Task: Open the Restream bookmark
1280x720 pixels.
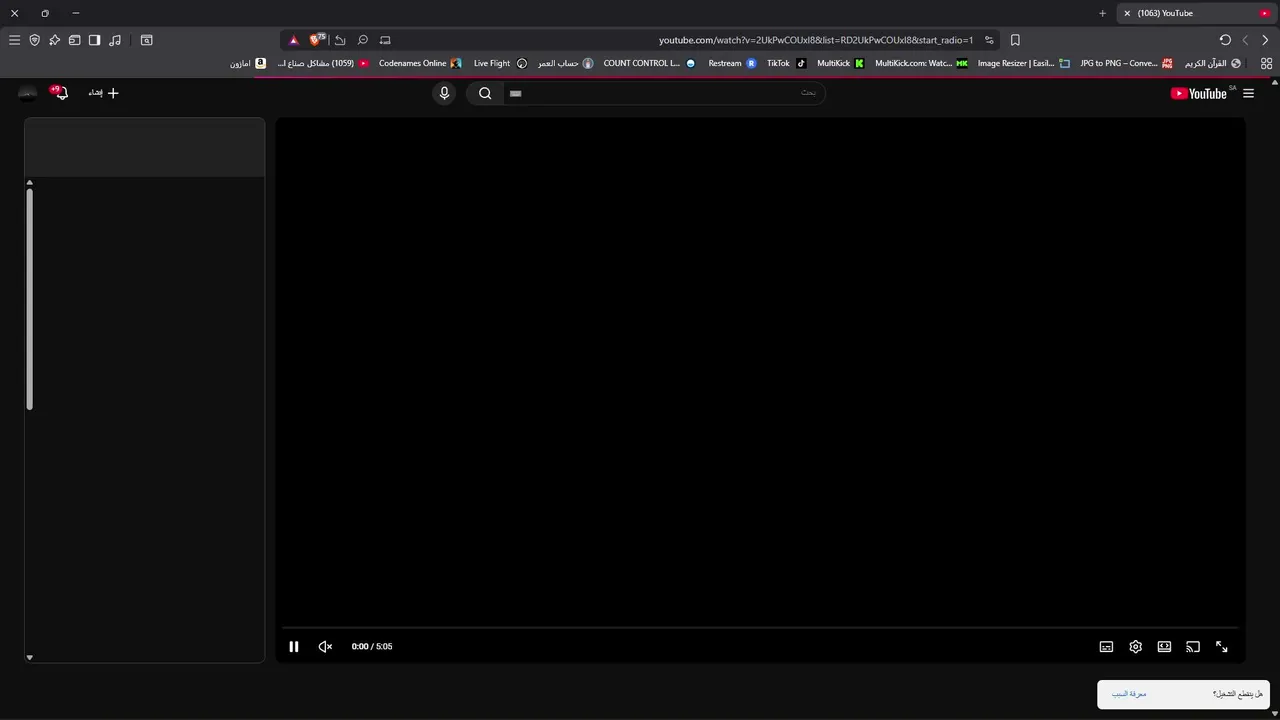Action: tap(732, 63)
